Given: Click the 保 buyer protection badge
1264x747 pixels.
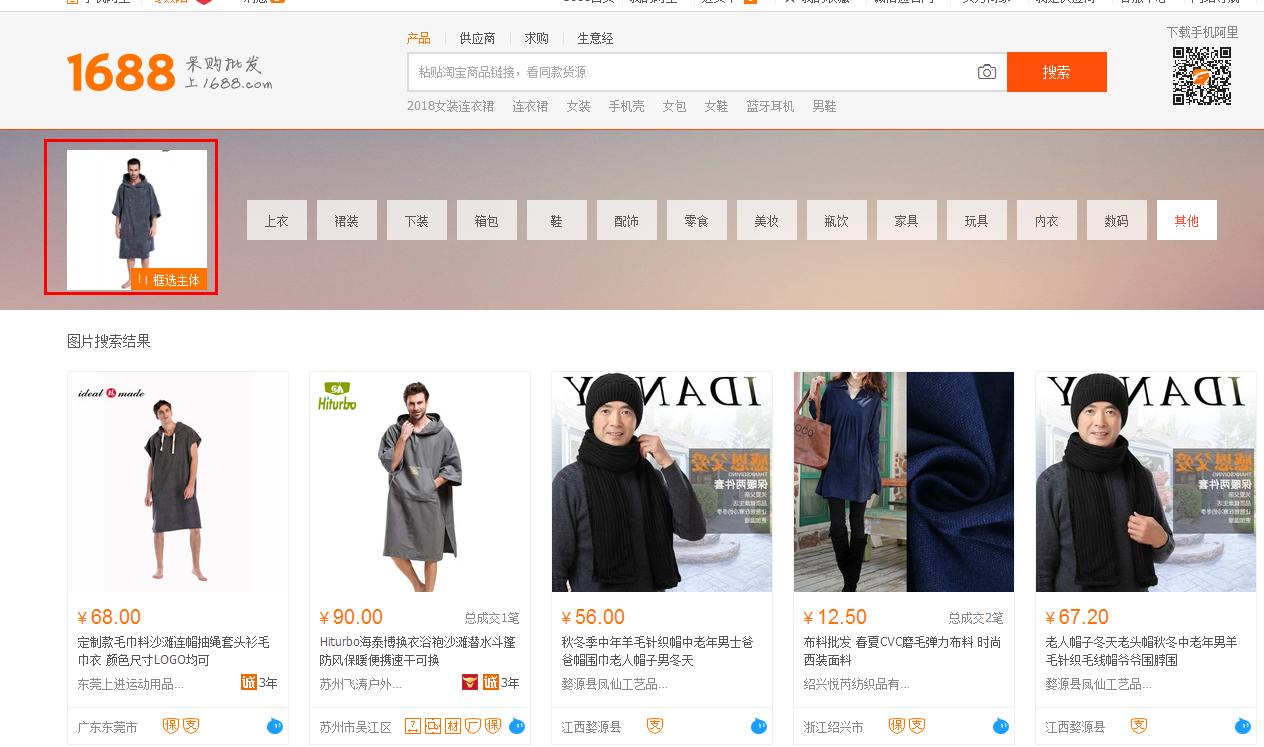Looking at the screenshot, I should pyautogui.click(x=171, y=726).
